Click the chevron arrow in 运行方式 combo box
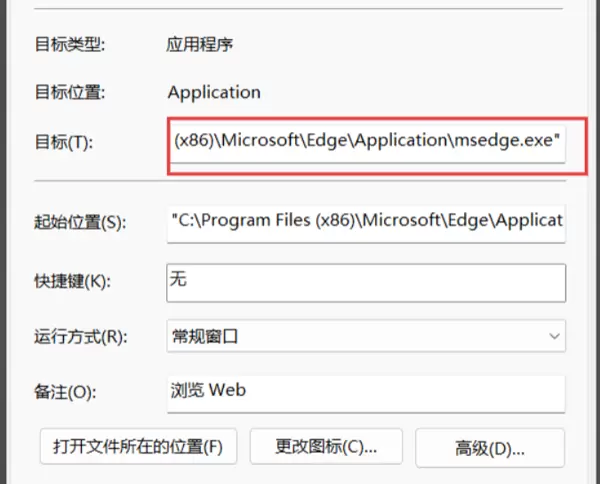 coord(554,337)
